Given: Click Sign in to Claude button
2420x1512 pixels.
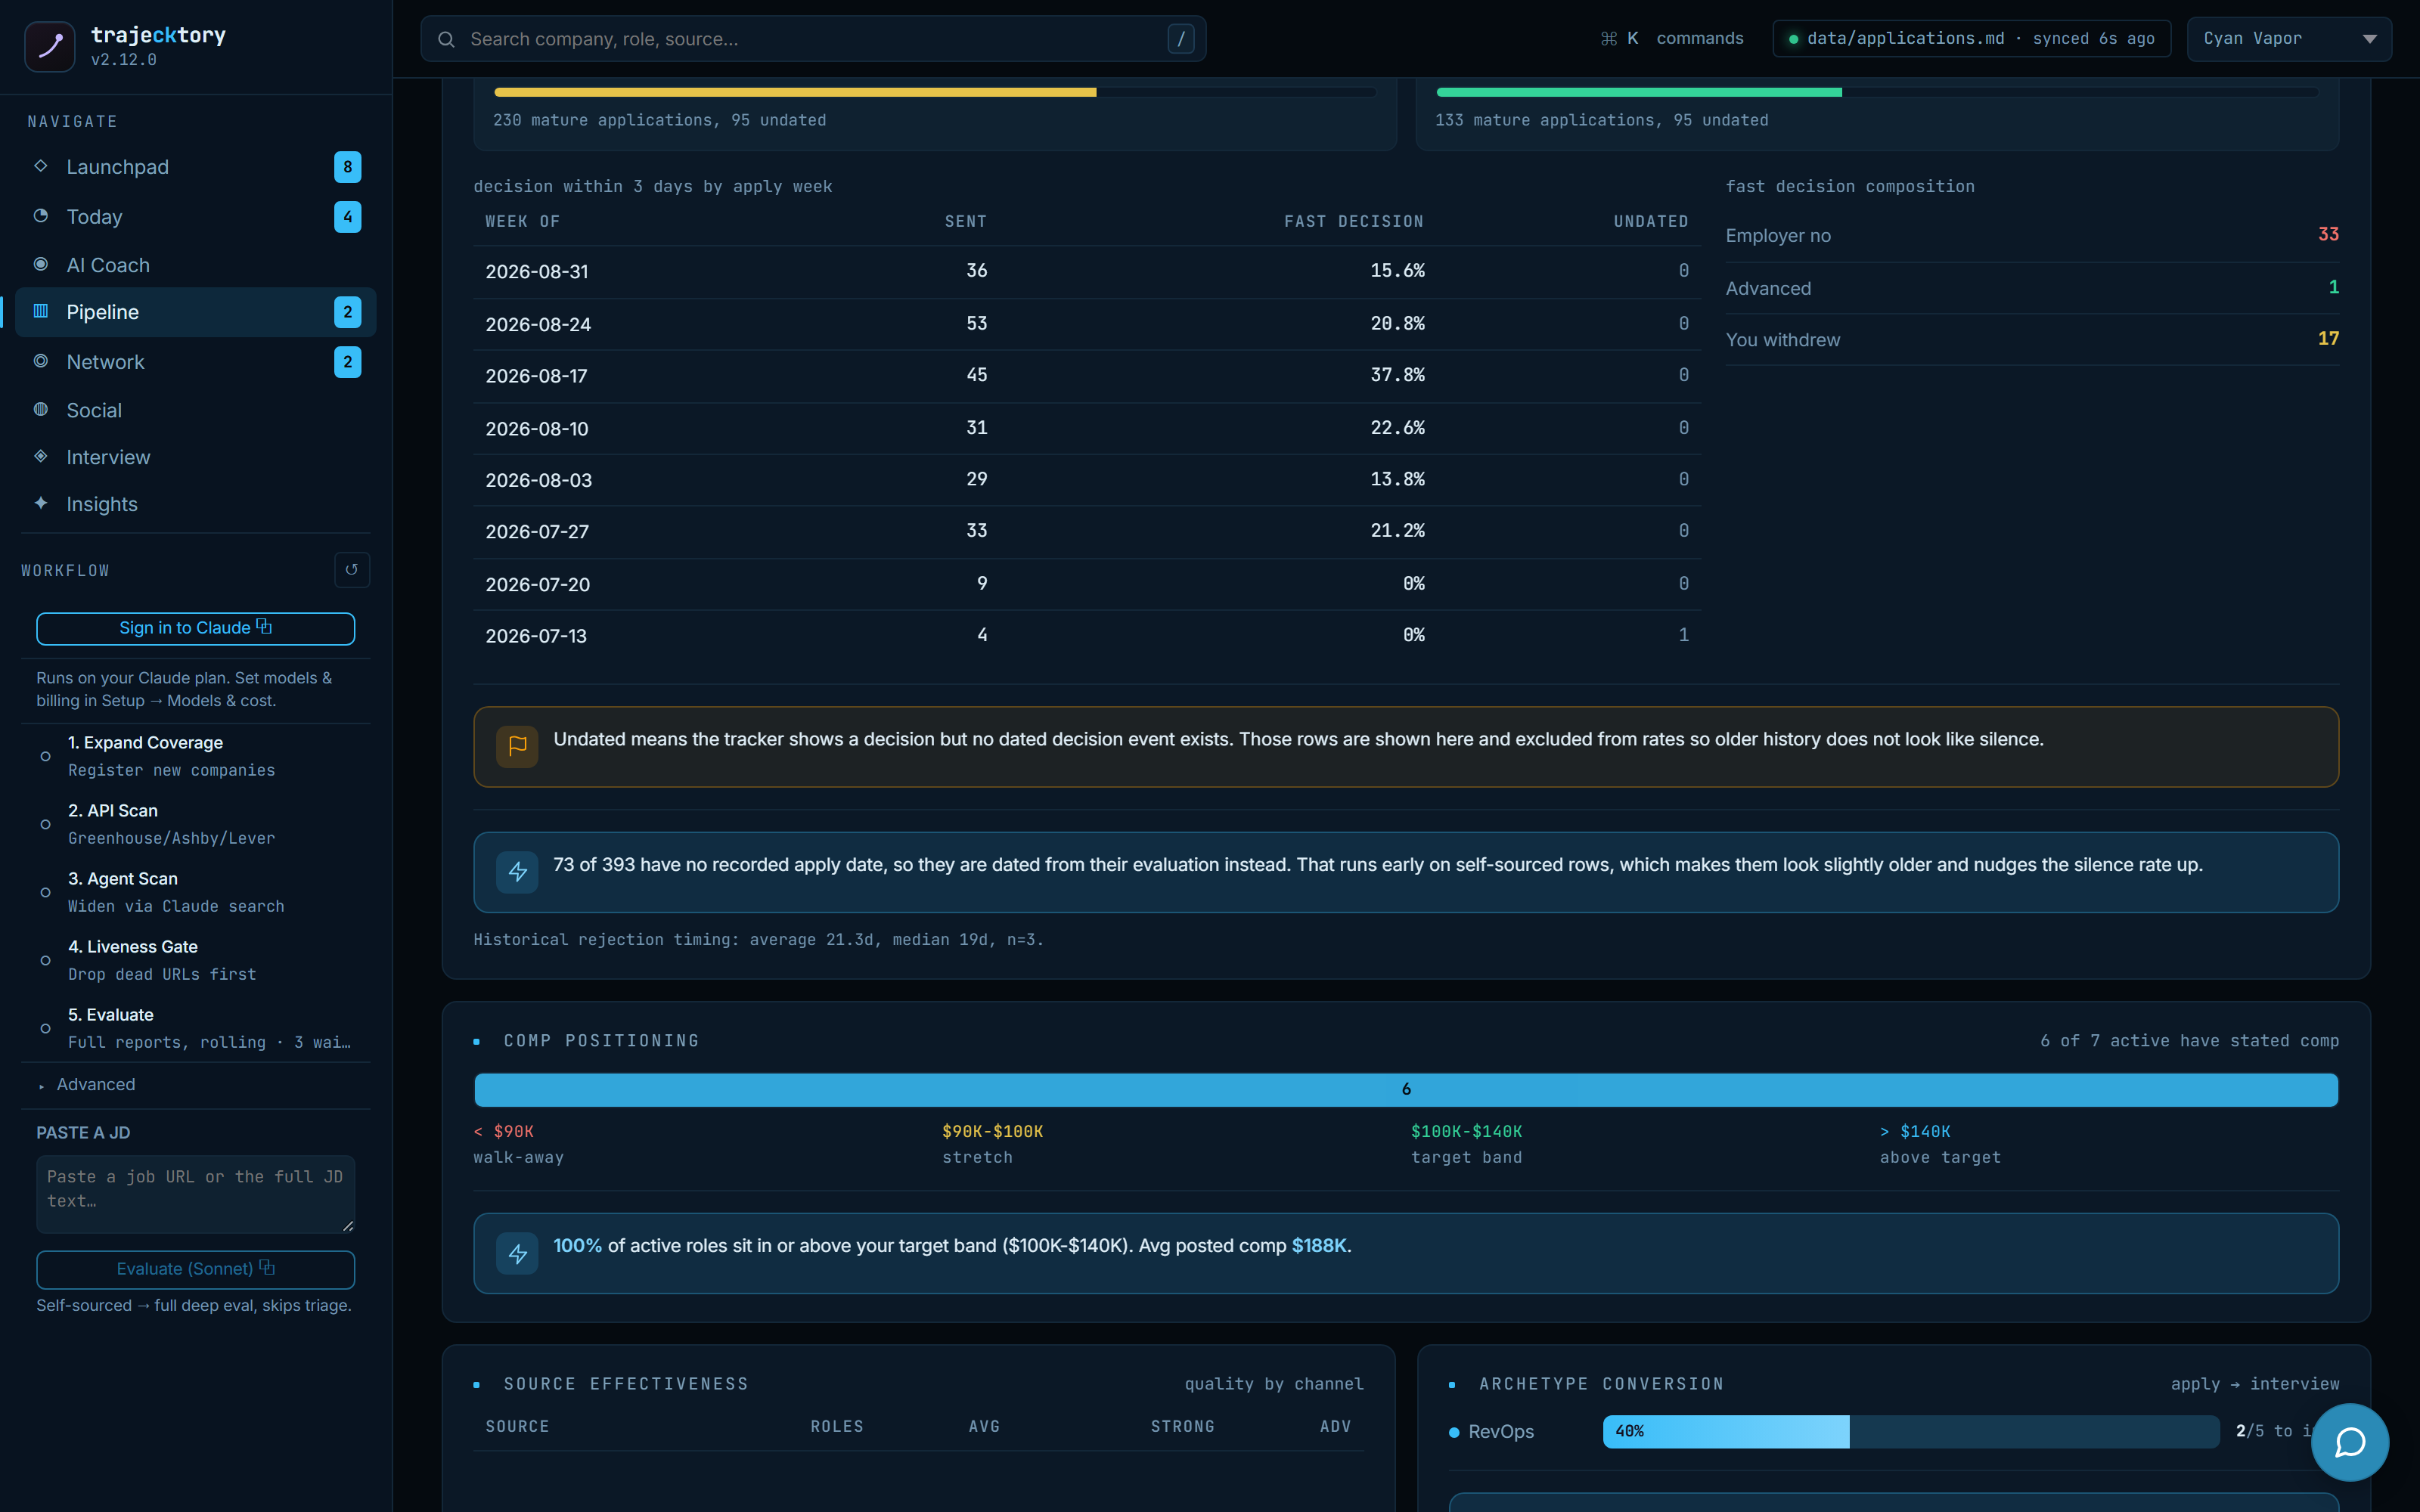Looking at the screenshot, I should [x=195, y=628].
